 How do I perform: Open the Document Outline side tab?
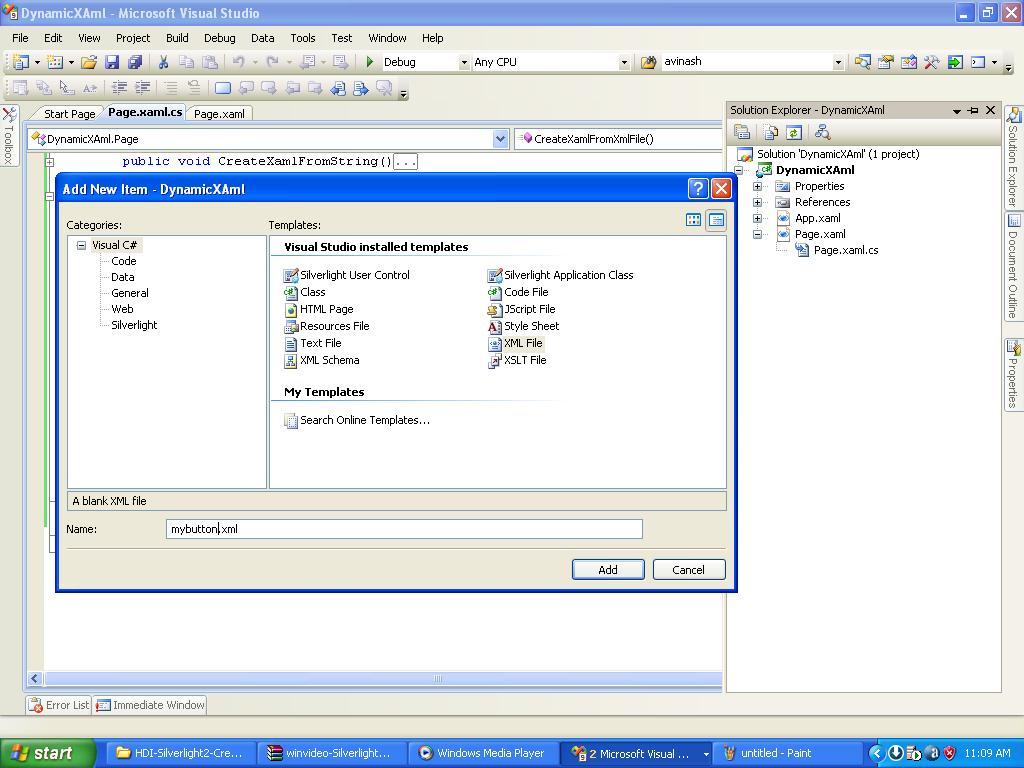pyautogui.click(x=1013, y=266)
